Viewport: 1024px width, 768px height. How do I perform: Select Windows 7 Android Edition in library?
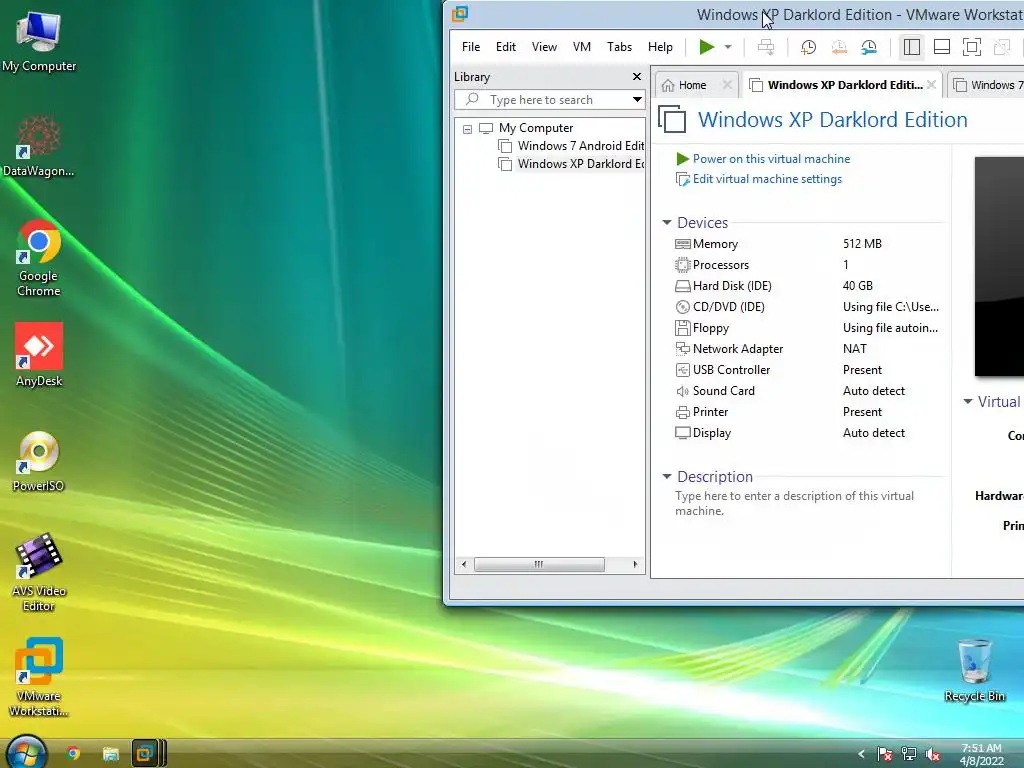tap(580, 146)
